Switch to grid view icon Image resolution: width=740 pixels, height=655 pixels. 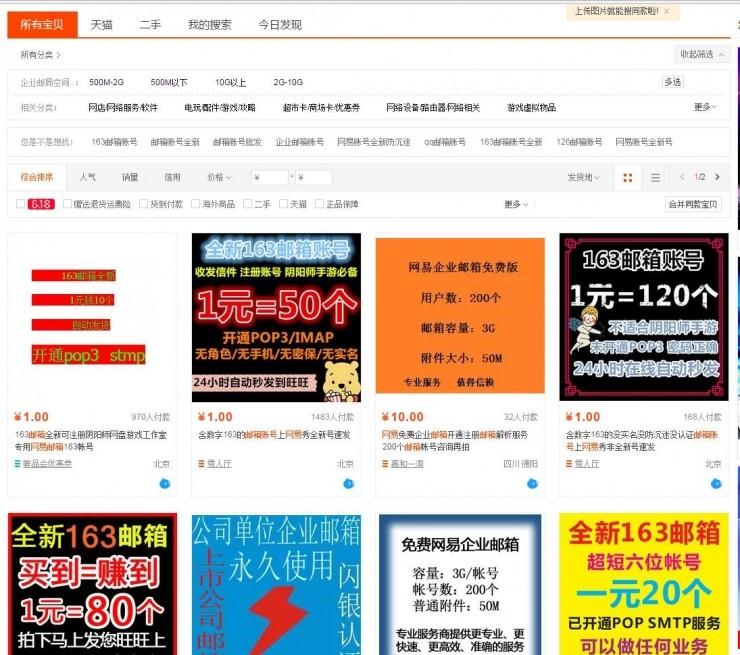(x=628, y=177)
